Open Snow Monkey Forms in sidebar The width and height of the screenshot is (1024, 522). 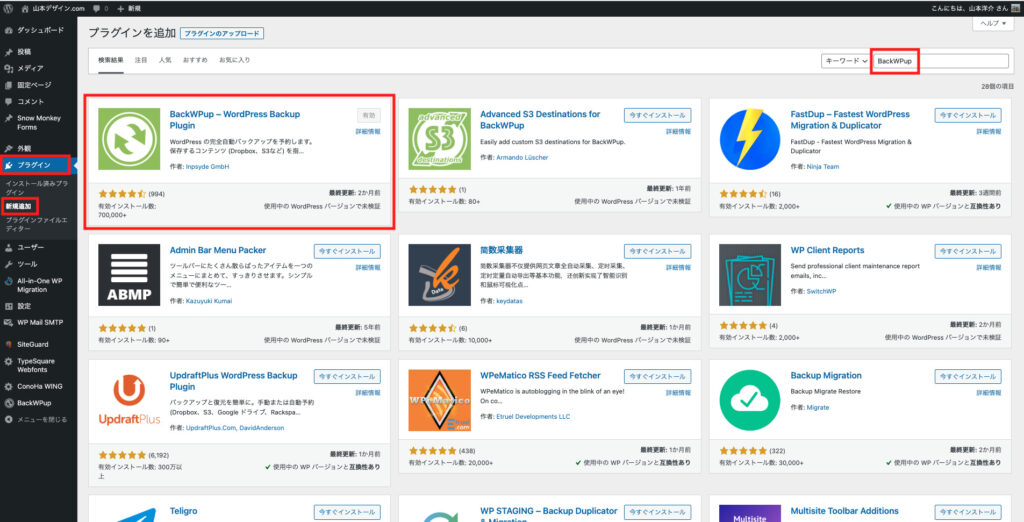point(39,123)
